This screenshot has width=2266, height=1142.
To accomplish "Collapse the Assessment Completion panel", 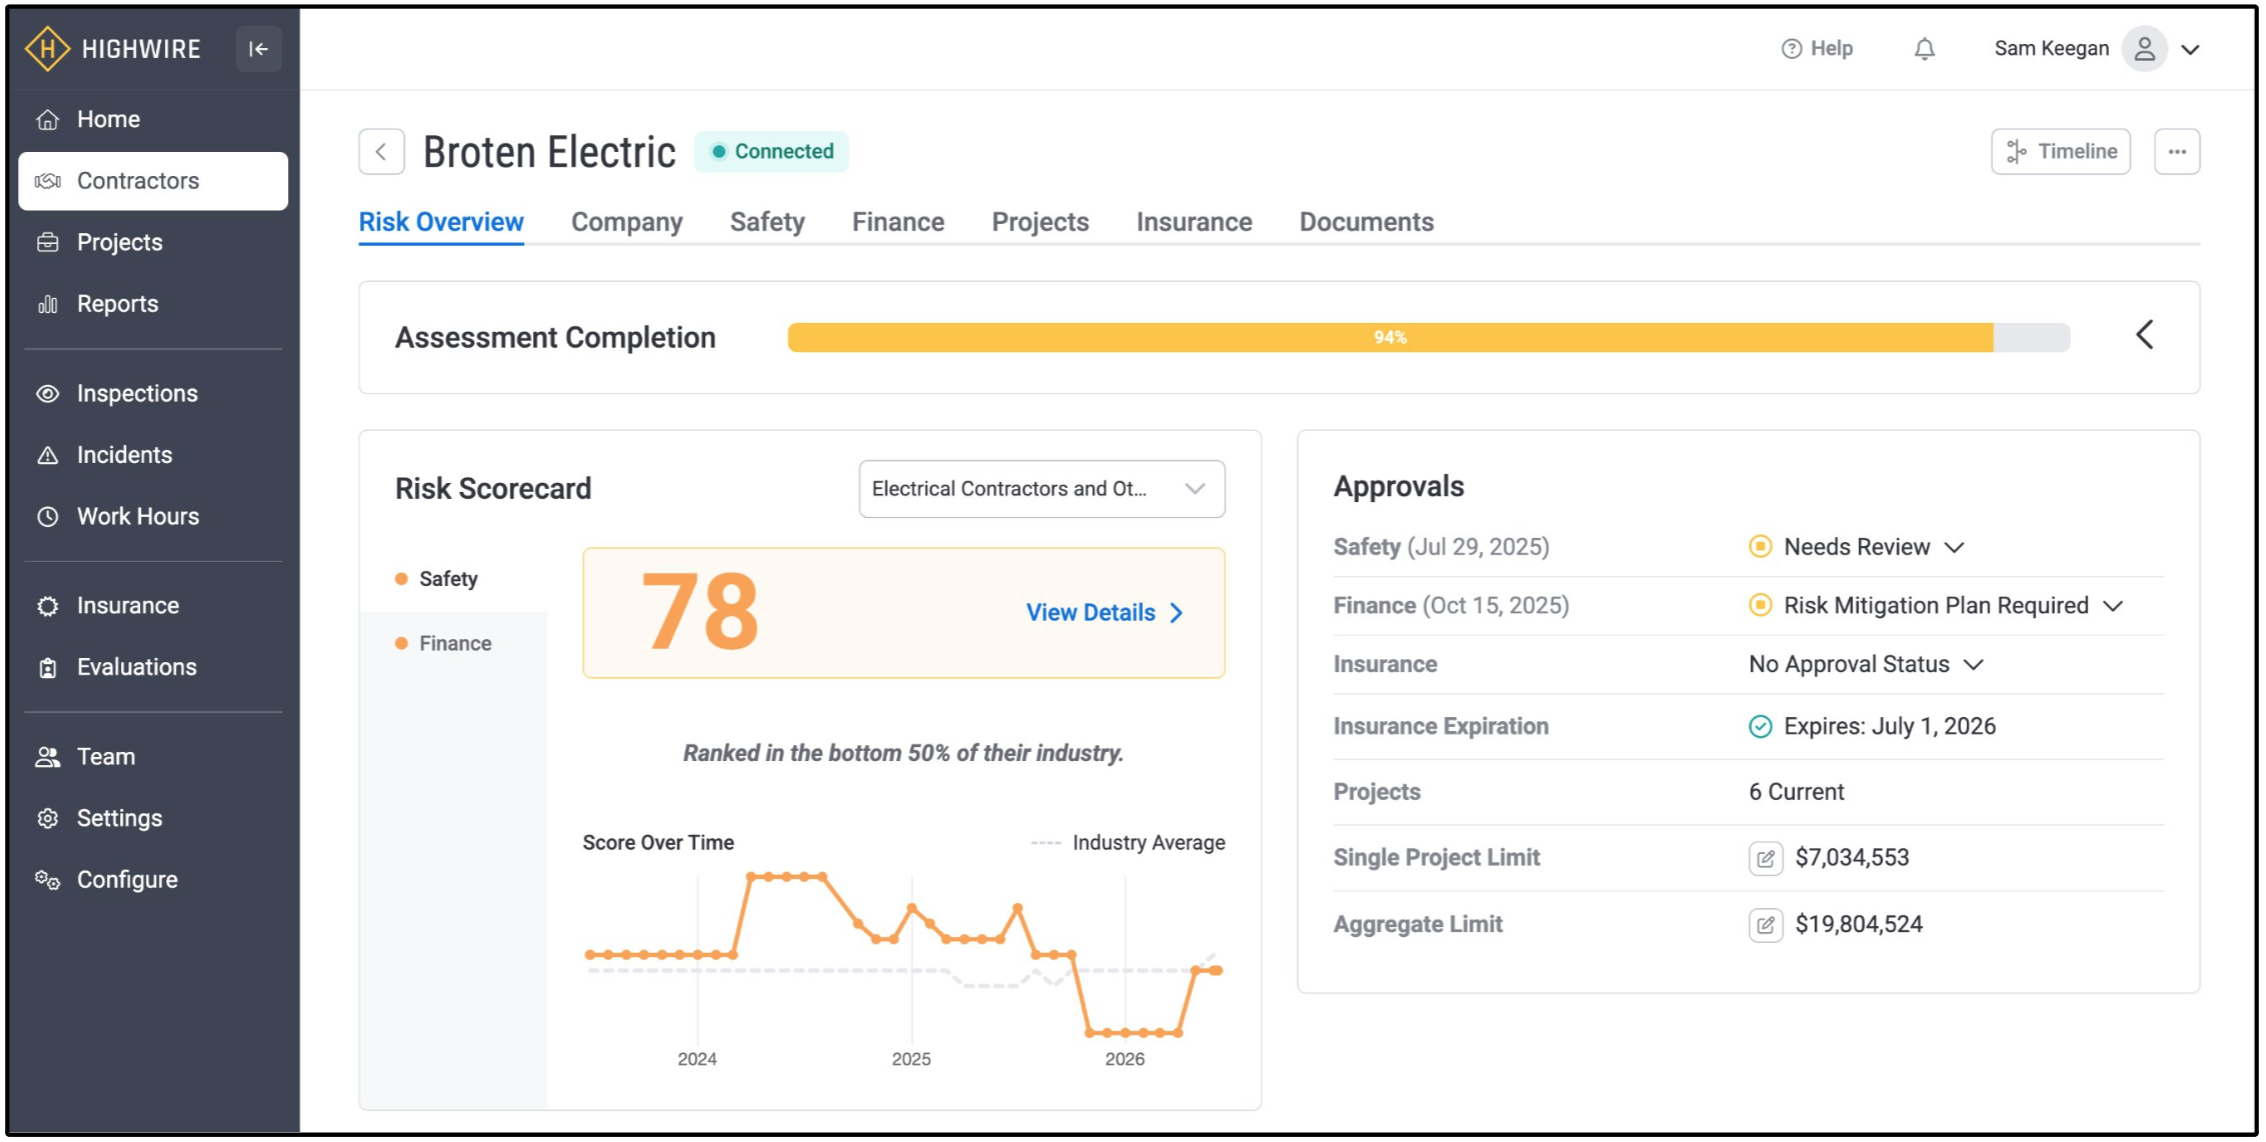I will click(x=2144, y=335).
